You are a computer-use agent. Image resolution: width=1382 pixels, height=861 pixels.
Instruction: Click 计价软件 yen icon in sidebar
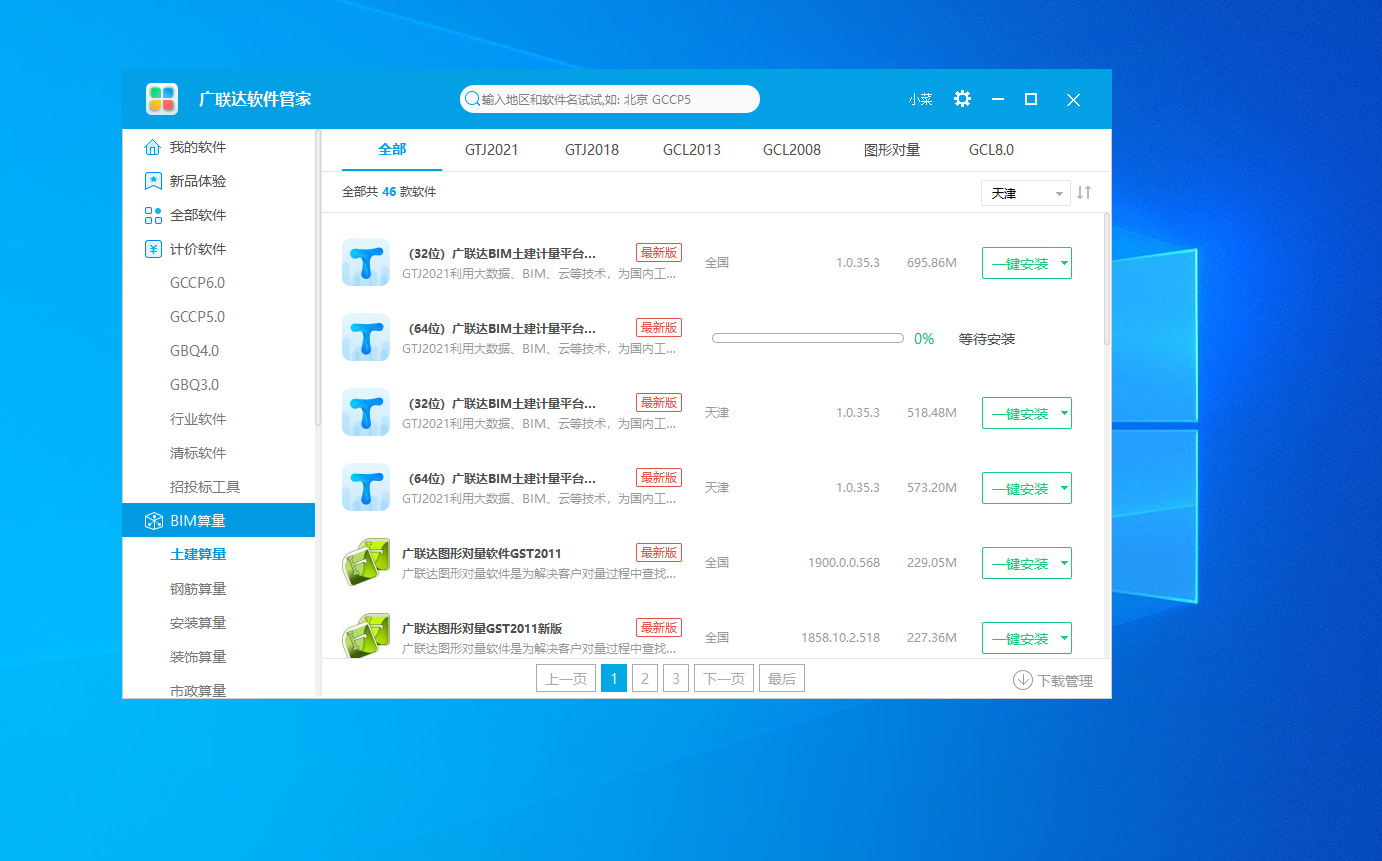(x=152, y=249)
